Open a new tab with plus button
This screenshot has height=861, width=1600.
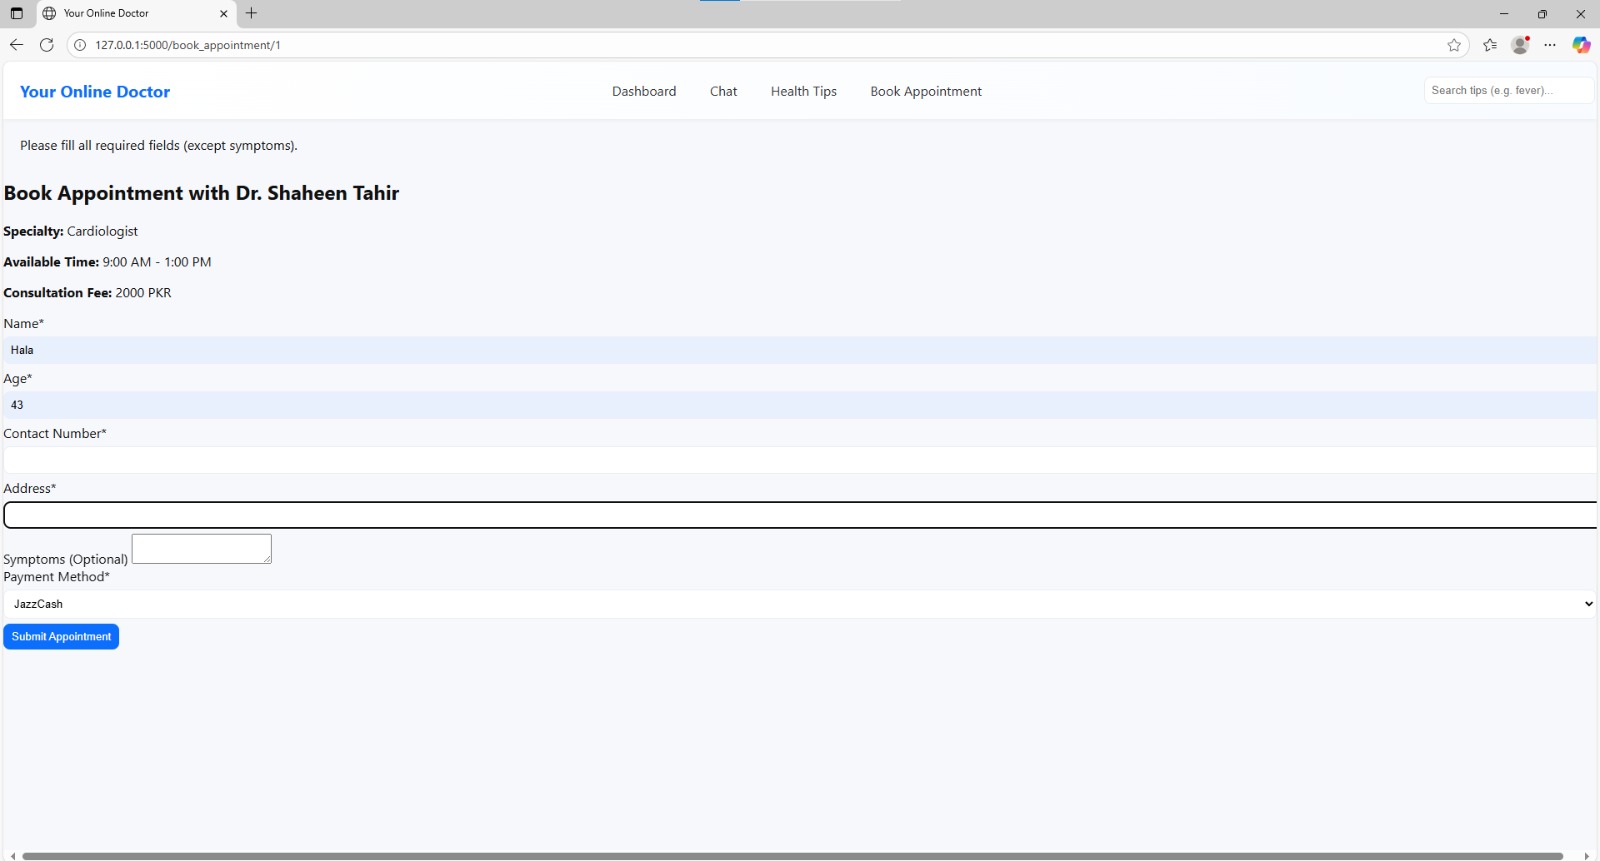(251, 13)
